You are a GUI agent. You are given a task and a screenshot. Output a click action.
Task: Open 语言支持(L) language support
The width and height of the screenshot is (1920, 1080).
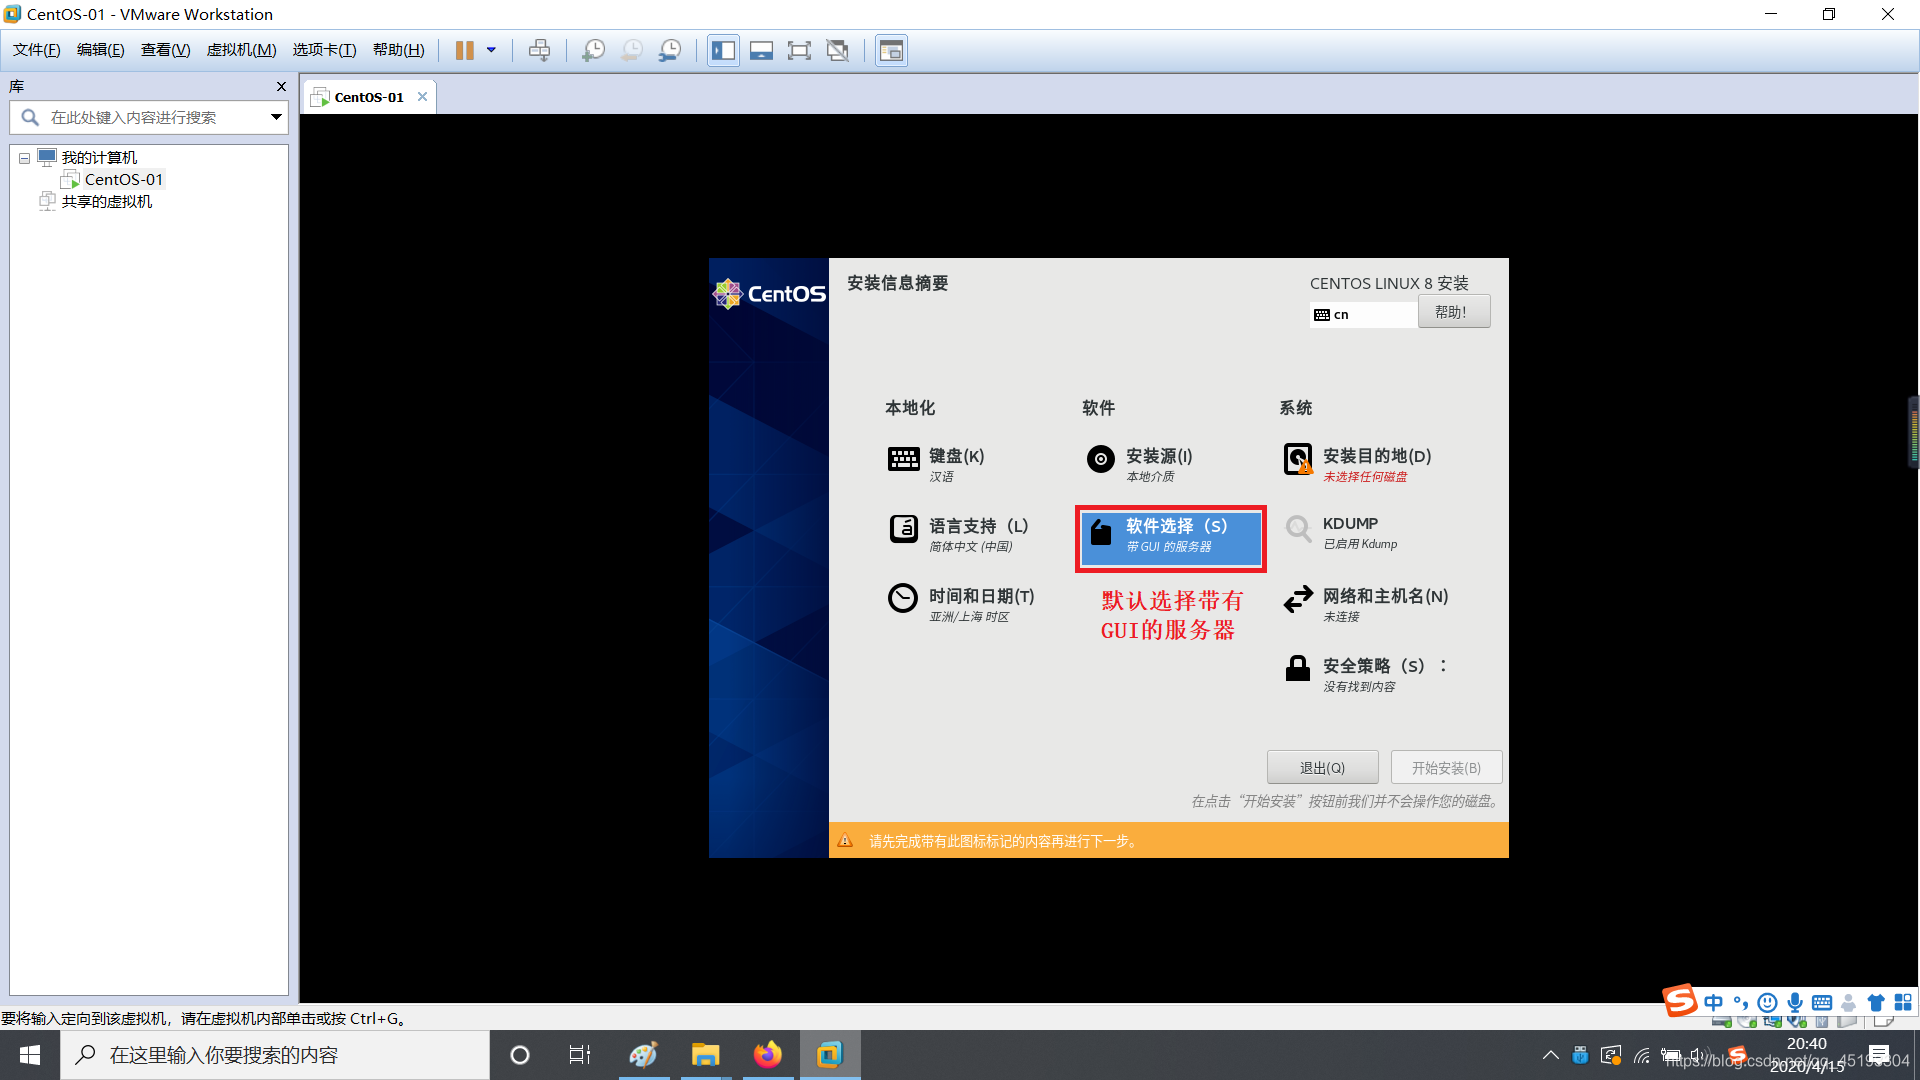pos(958,533)
